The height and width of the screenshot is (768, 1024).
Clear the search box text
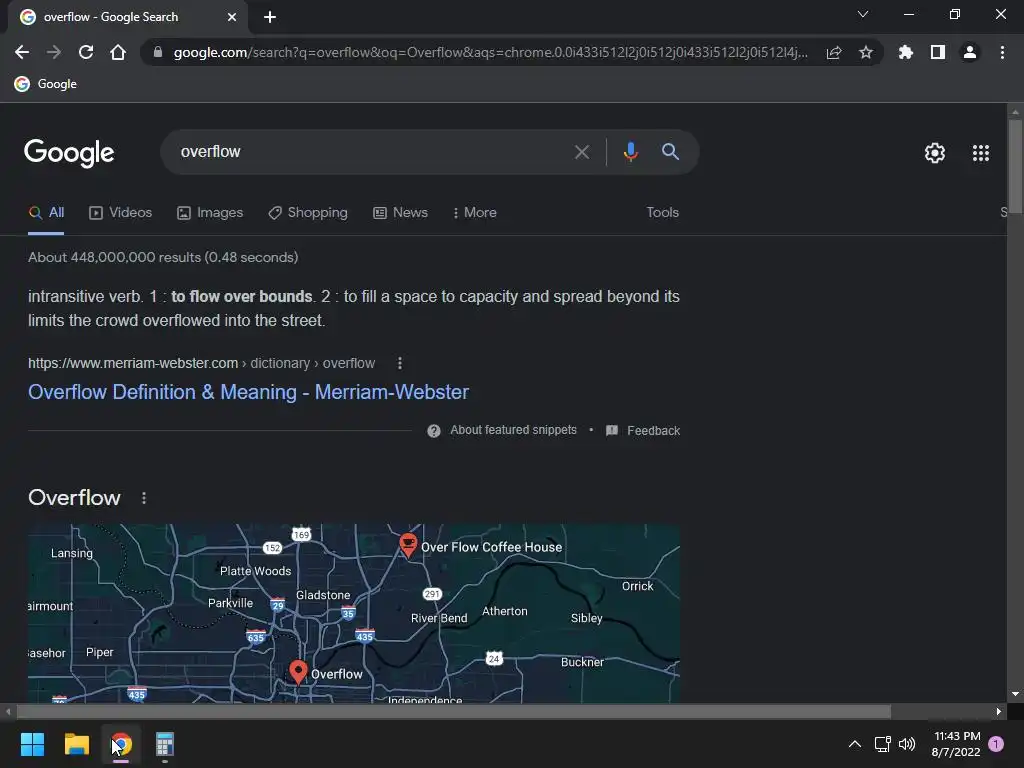pos(581,152)
